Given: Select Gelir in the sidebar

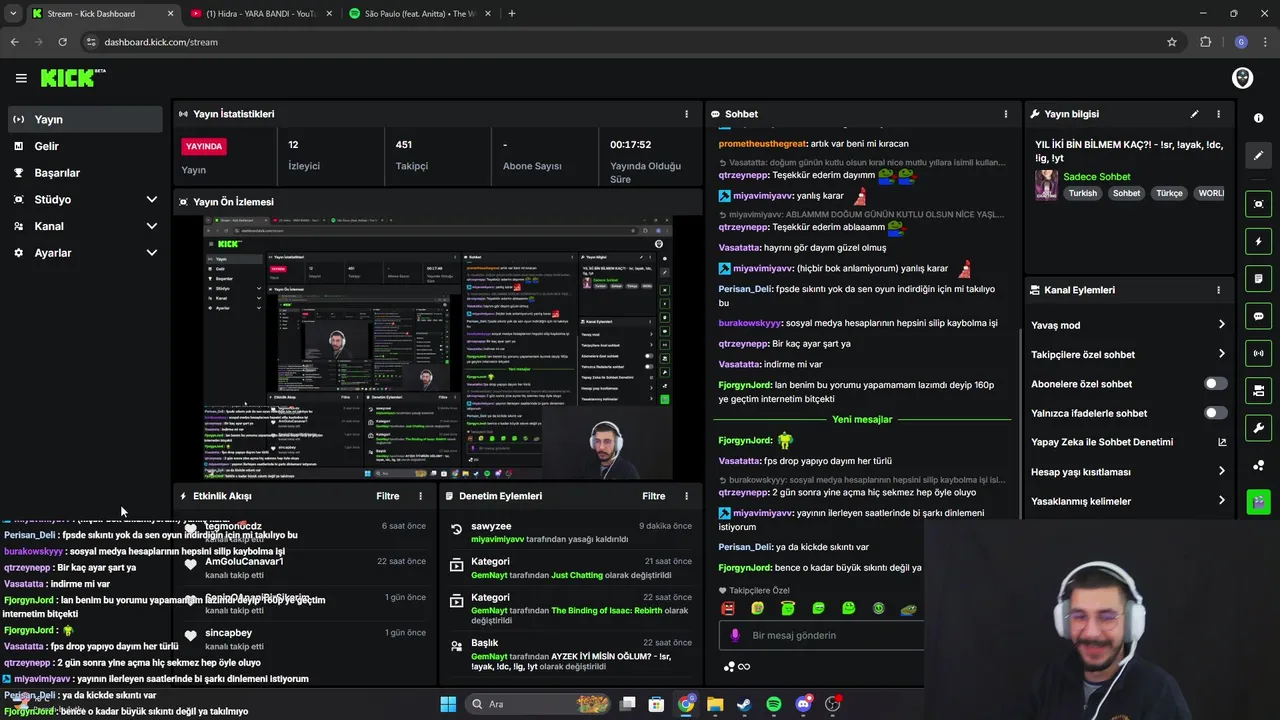Looking at the screenshot, I should pos(85,146).
